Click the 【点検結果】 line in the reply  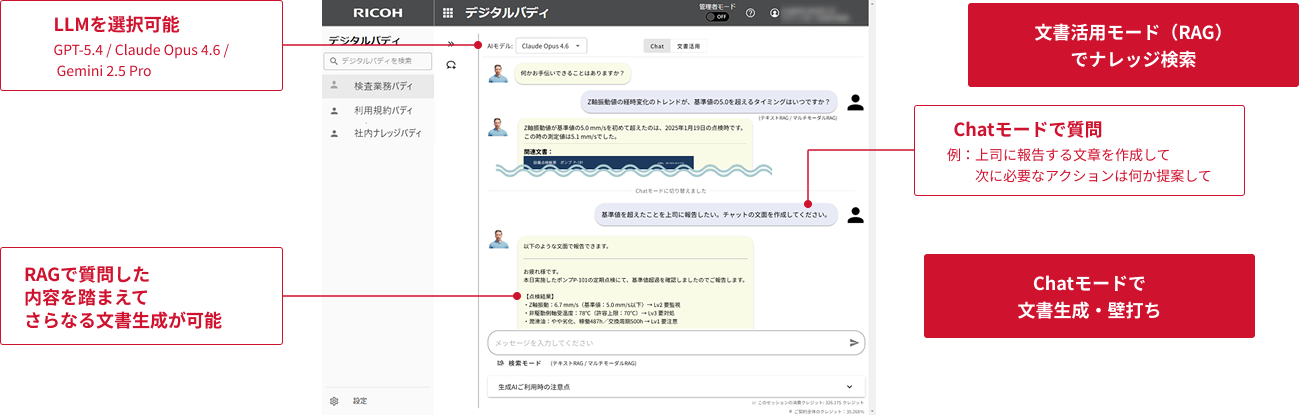coord(538,297)
